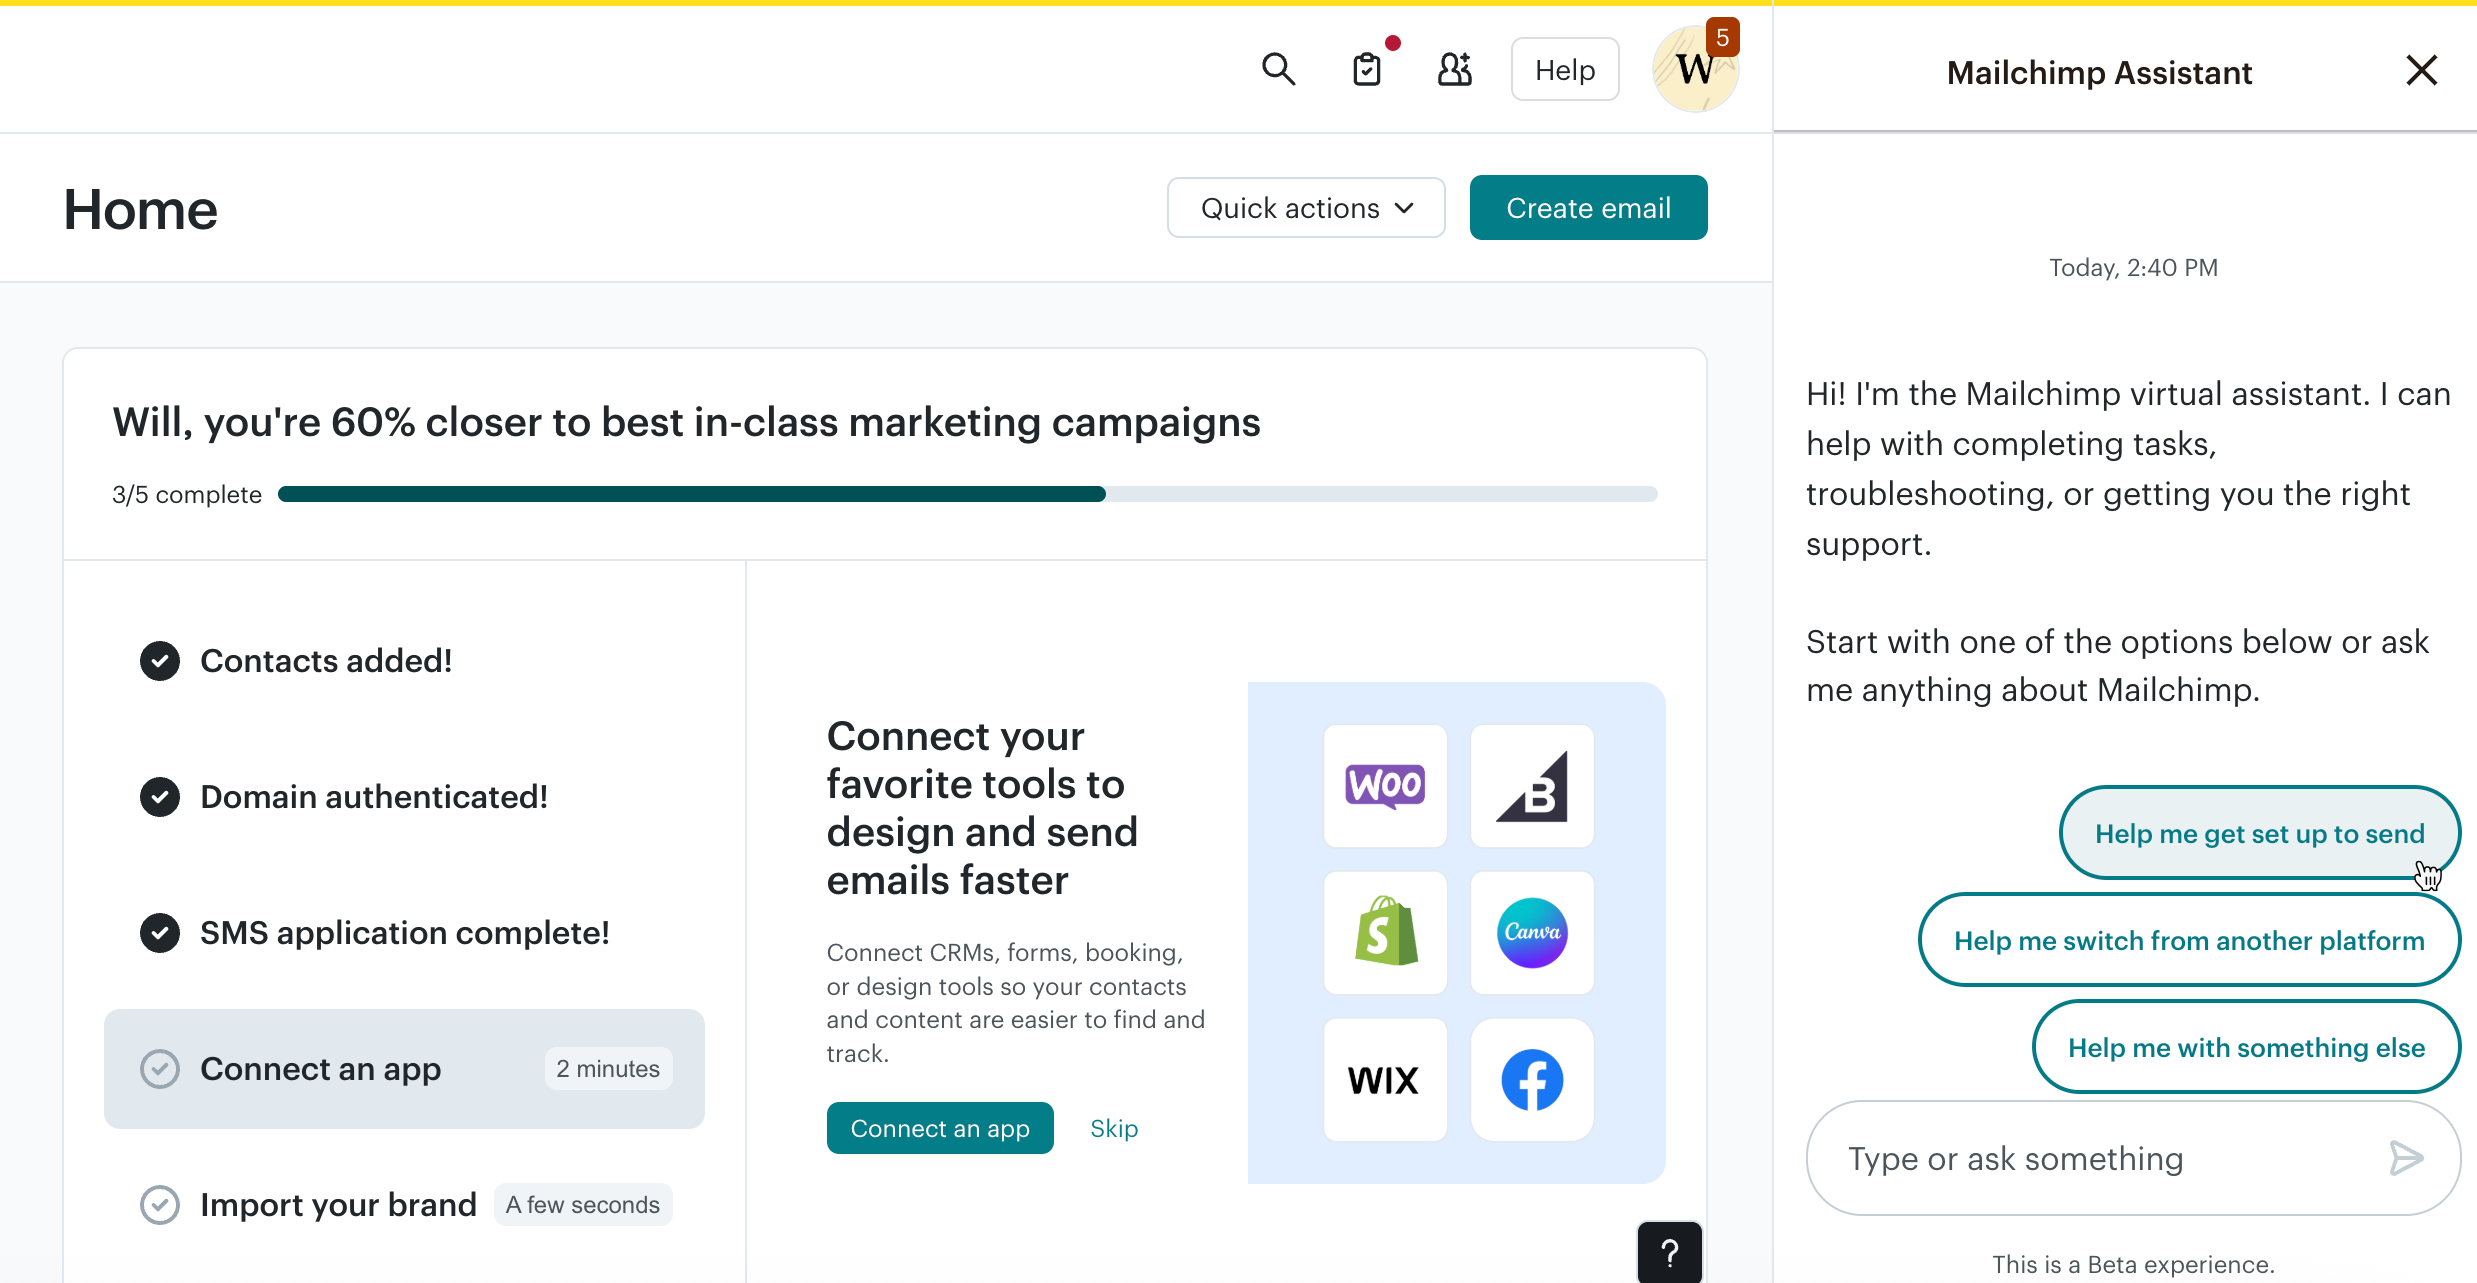
Task: Choose the Canva integration tile
Action: pyautogui.click(x=1532, y=933)
